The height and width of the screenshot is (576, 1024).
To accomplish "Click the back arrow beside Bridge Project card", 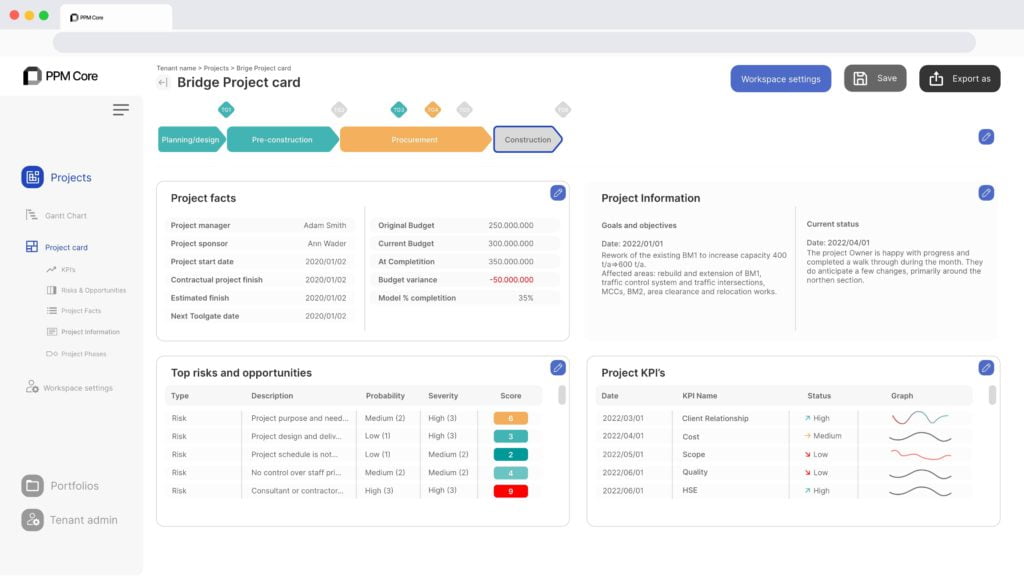I will [x=163, y=83].
